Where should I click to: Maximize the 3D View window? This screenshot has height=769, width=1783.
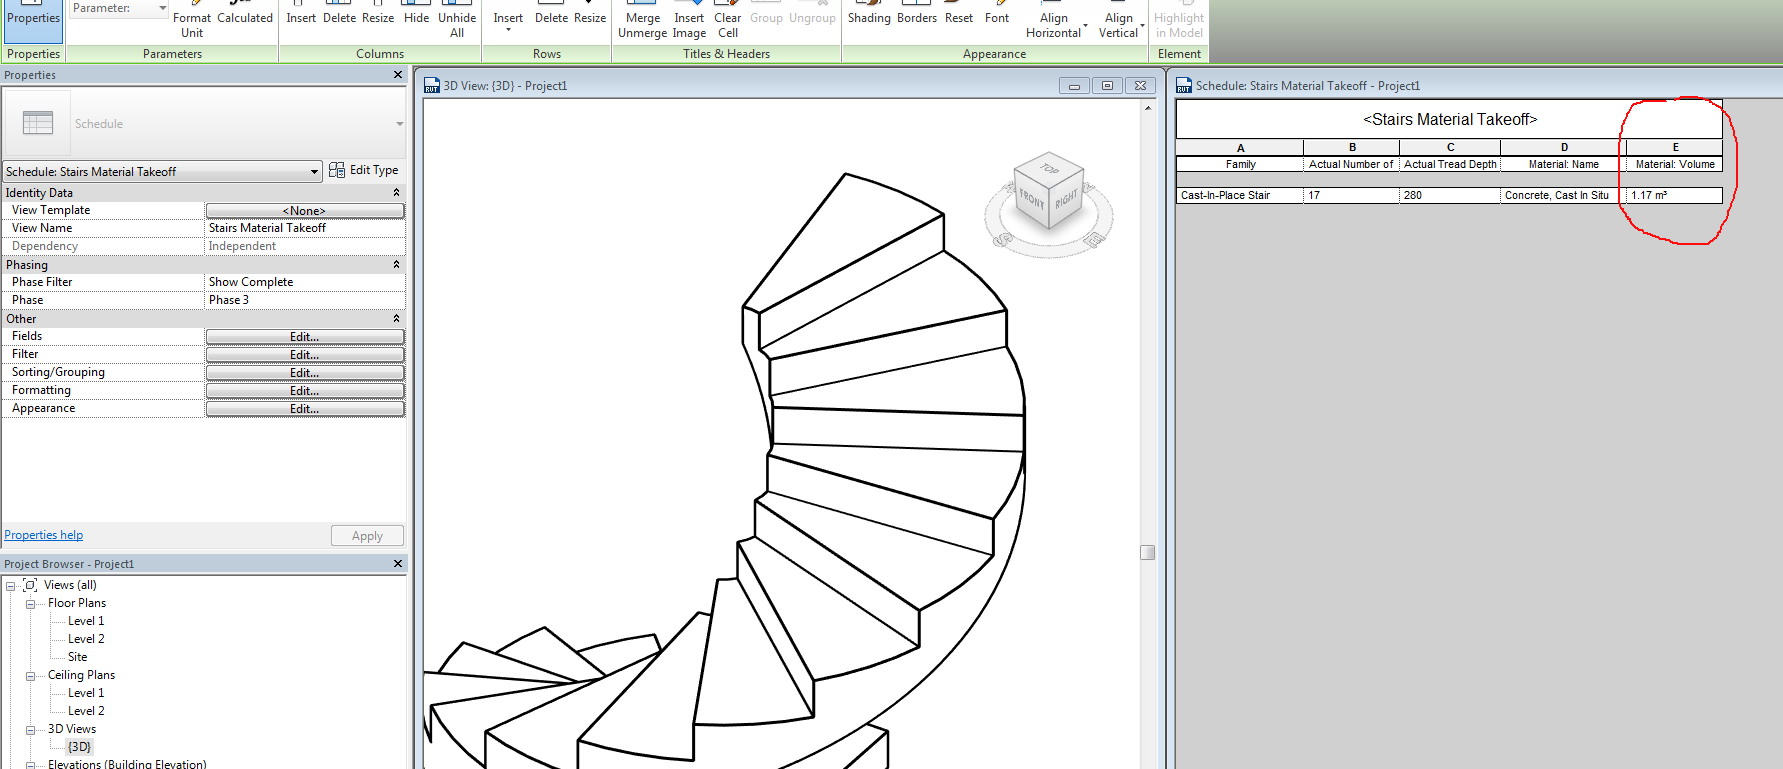coord(1107,86)
